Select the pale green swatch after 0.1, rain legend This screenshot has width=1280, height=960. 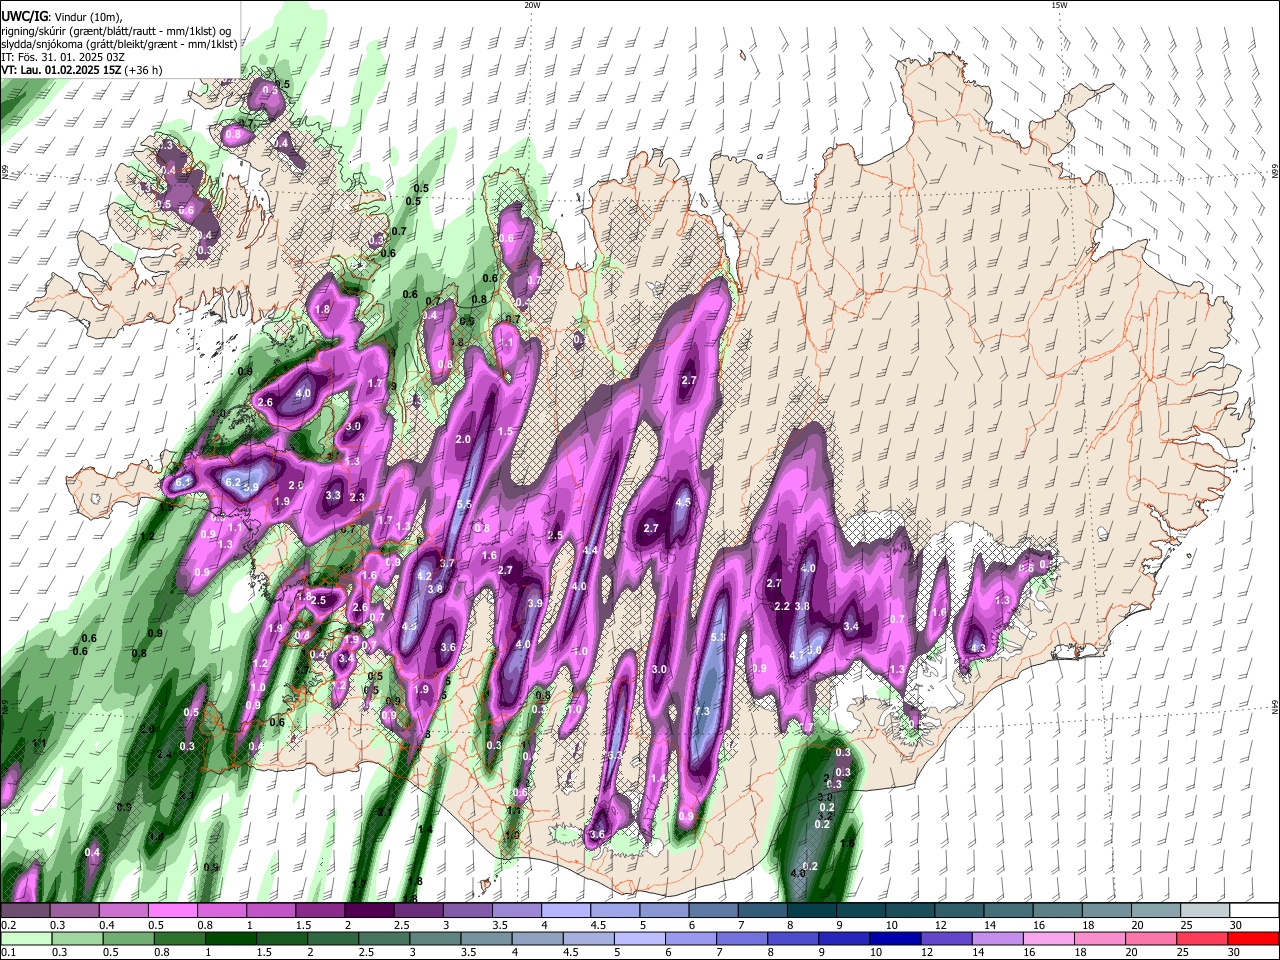point(25,938)
